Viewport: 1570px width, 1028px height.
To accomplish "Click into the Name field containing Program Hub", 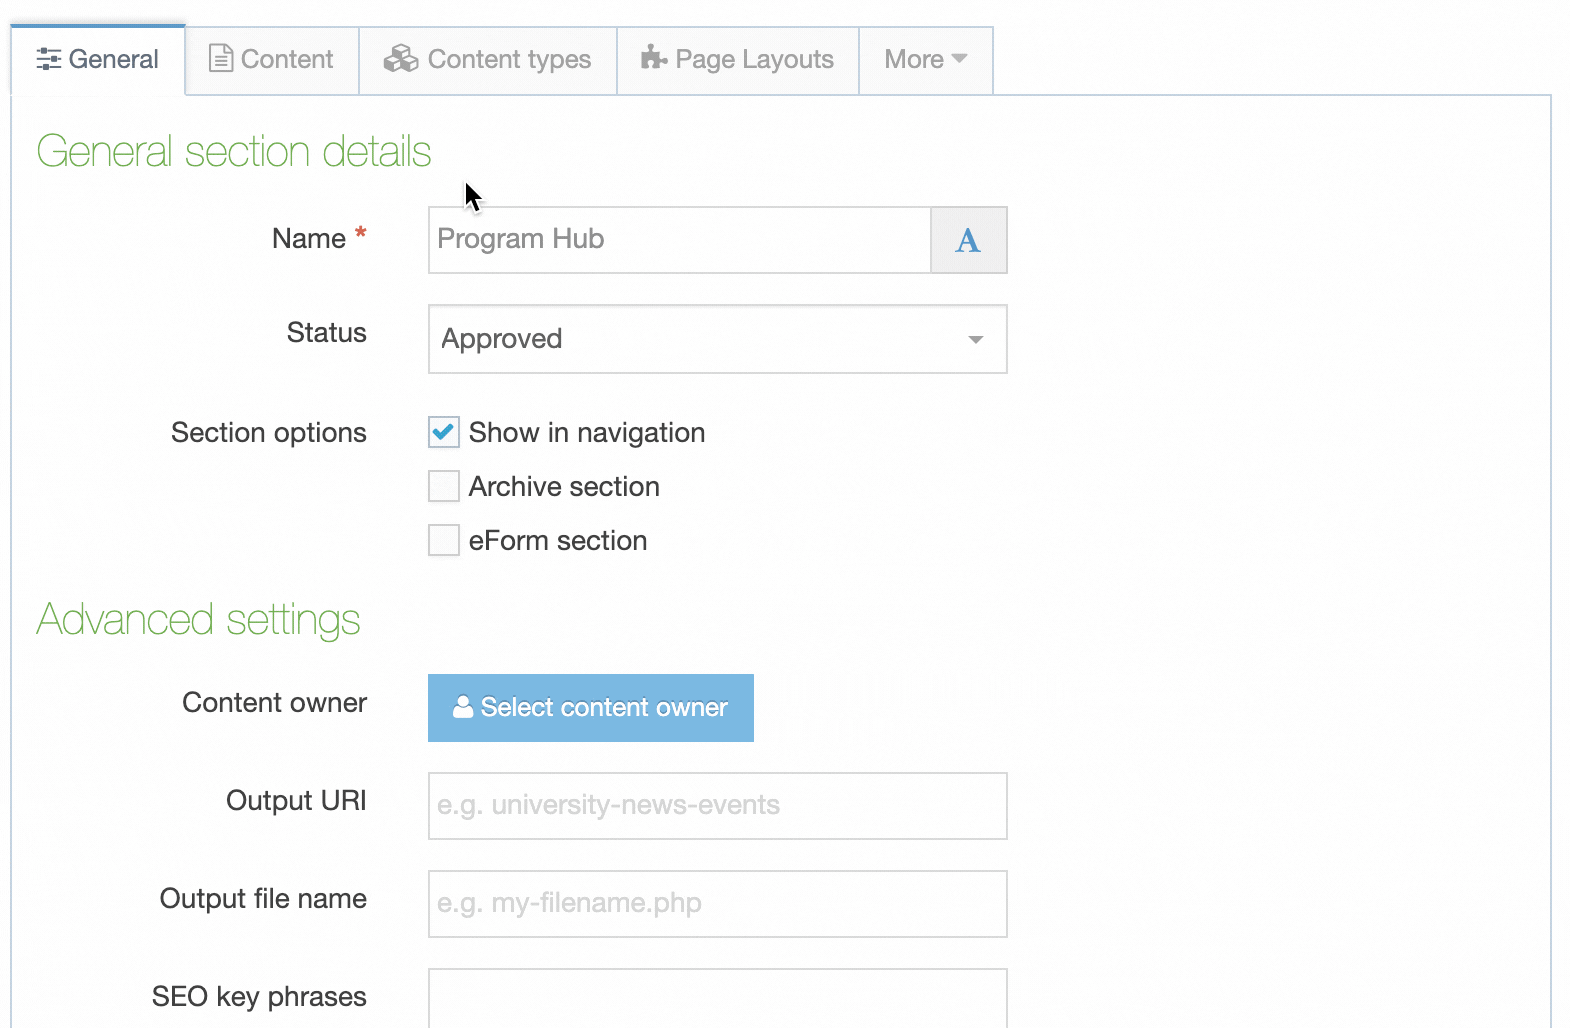I will [x=680, y=240].
